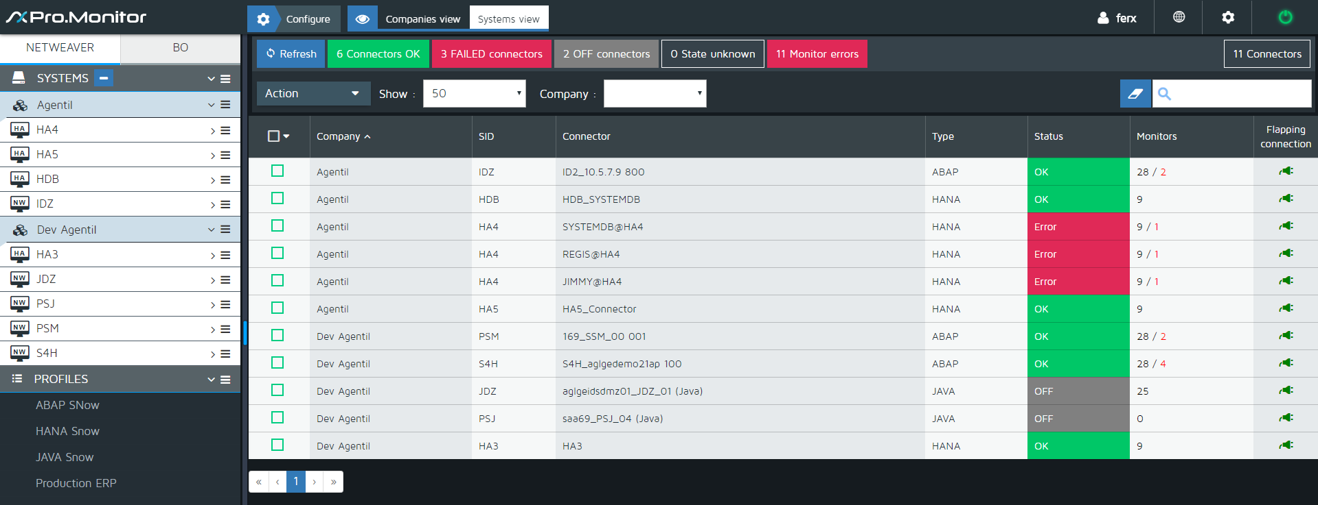
Task: Open hamburger menu for HA4 system
Action: [x=226, y=130]
